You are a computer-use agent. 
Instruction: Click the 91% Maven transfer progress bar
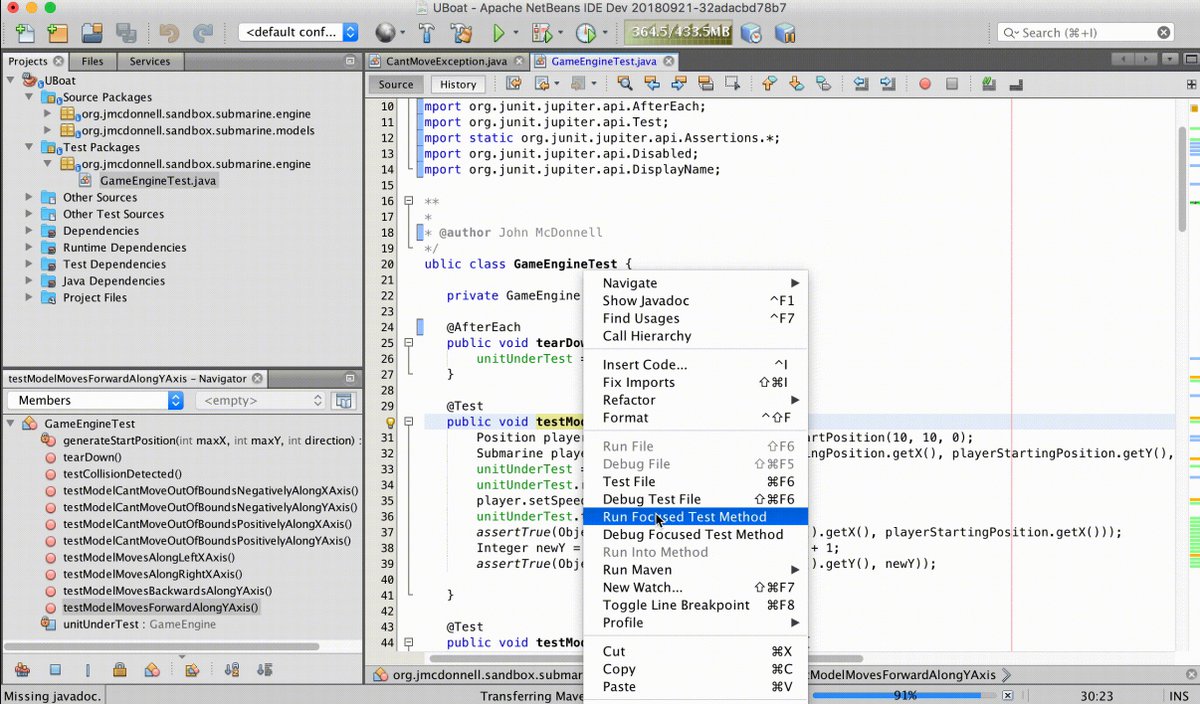click(905, 695)
